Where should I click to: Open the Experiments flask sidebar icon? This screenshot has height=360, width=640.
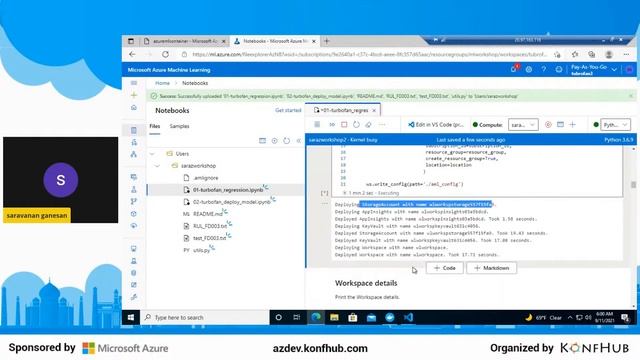[x=134, y=189]
